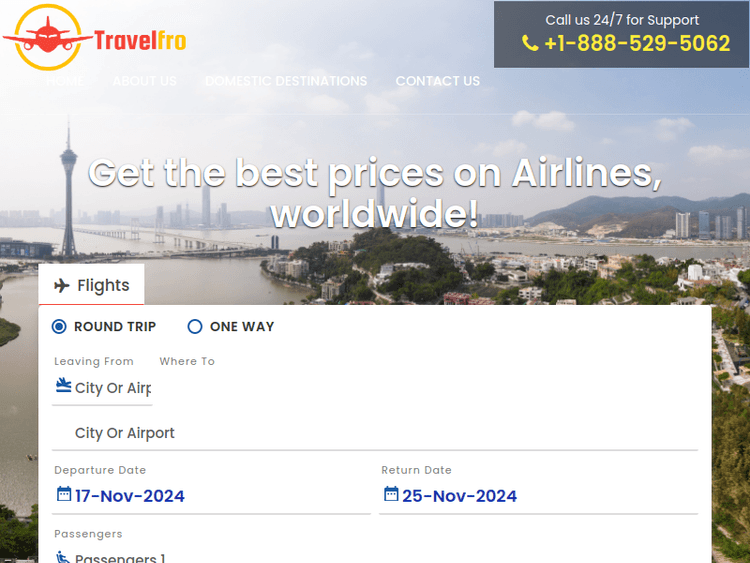750x563 pixels.
Task: Select the Round Trip radio button
Action: pyautogui.click(x=59, y=326)
